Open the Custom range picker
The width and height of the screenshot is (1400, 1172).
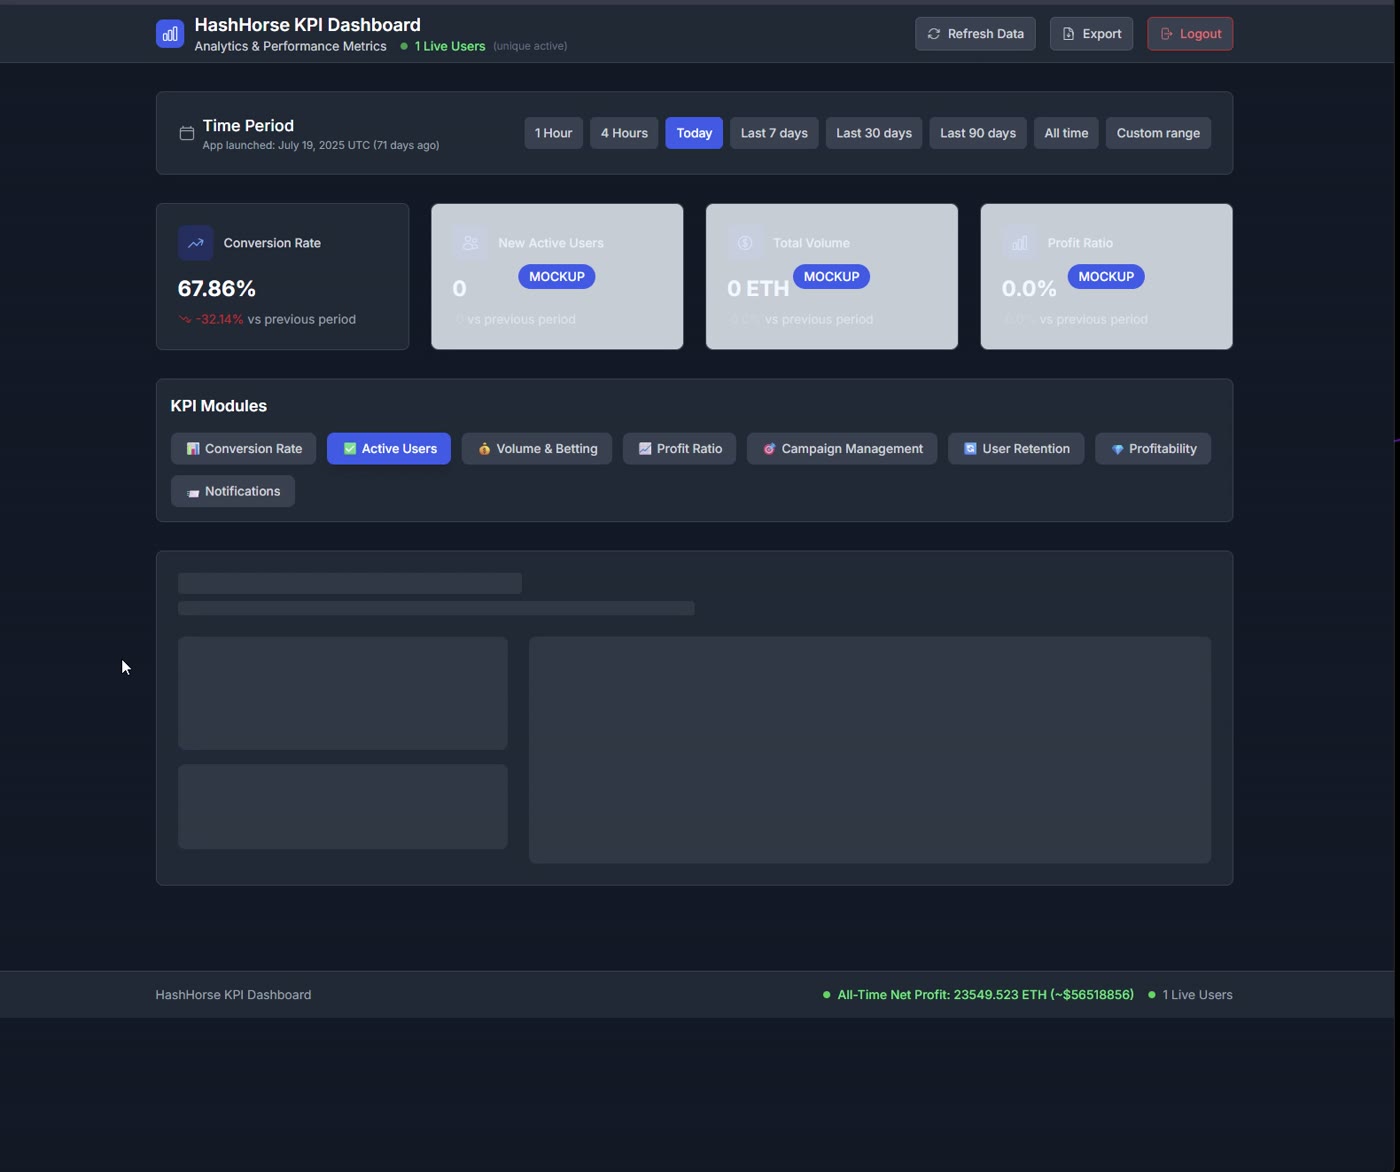[1158, 133]
